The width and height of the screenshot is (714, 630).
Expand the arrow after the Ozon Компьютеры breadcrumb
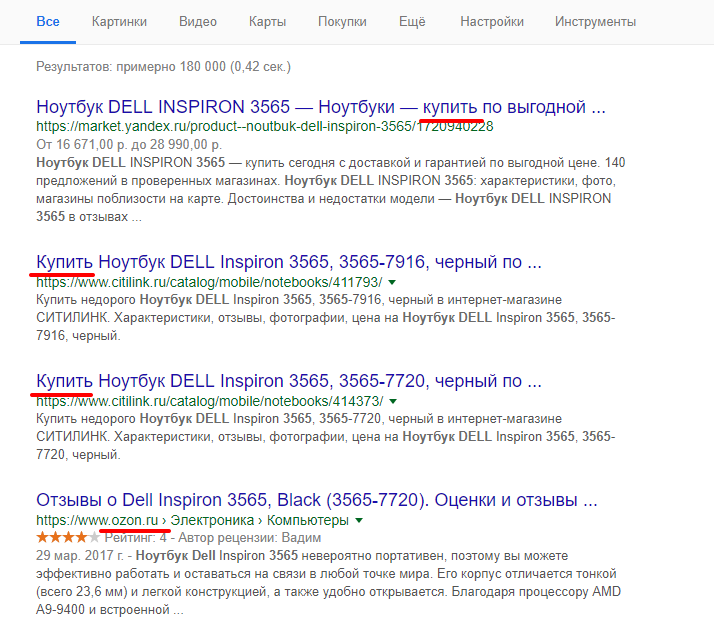[359, 521]
